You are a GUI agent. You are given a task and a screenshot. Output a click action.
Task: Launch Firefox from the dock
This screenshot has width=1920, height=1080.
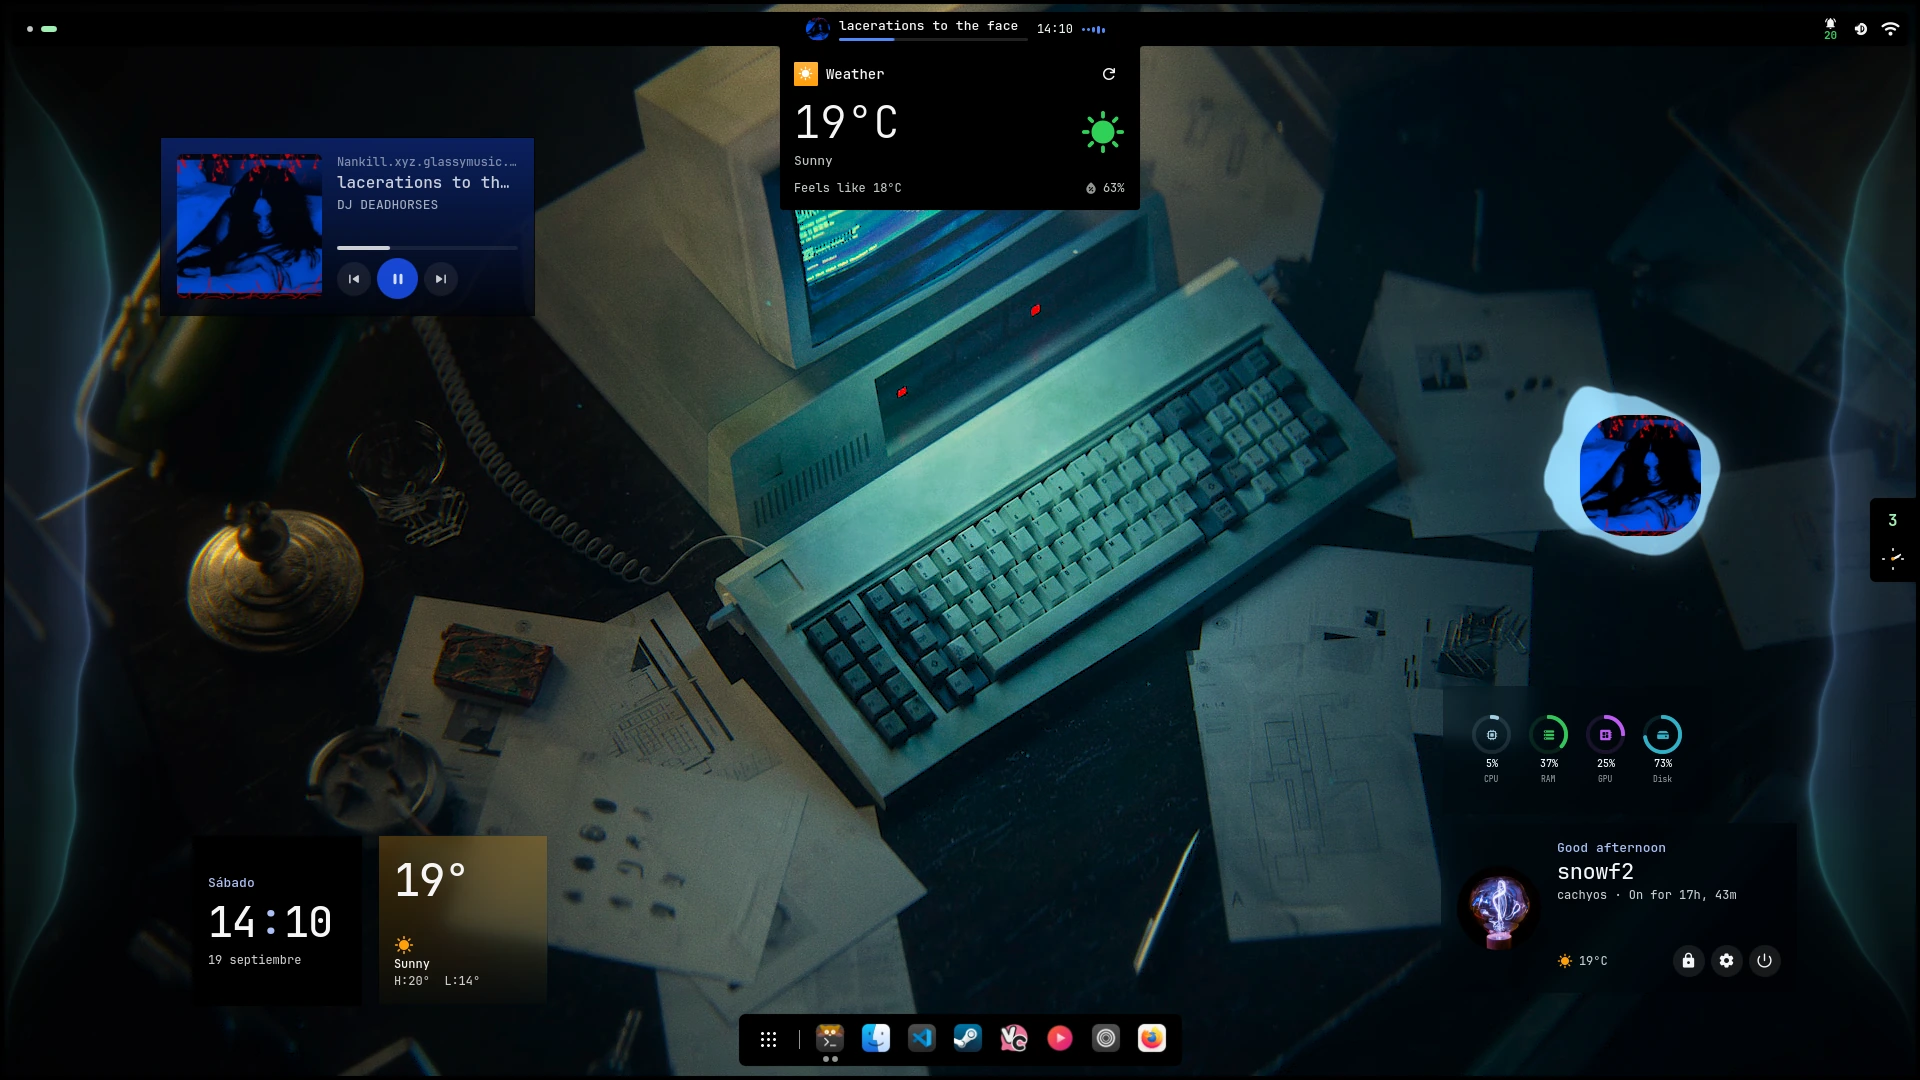tap(1152, 1038)
